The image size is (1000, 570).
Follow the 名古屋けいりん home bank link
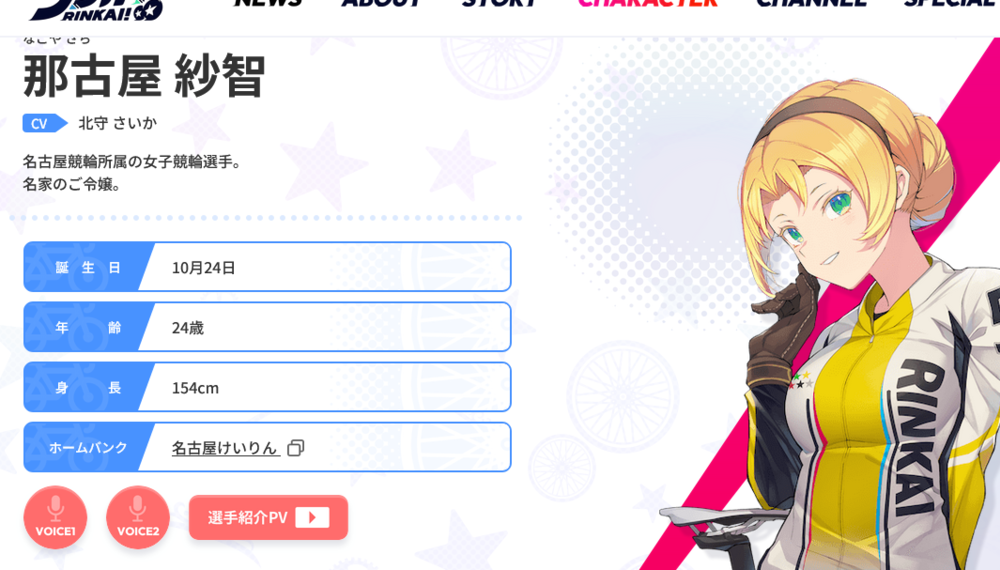click(x=225, y=448)
